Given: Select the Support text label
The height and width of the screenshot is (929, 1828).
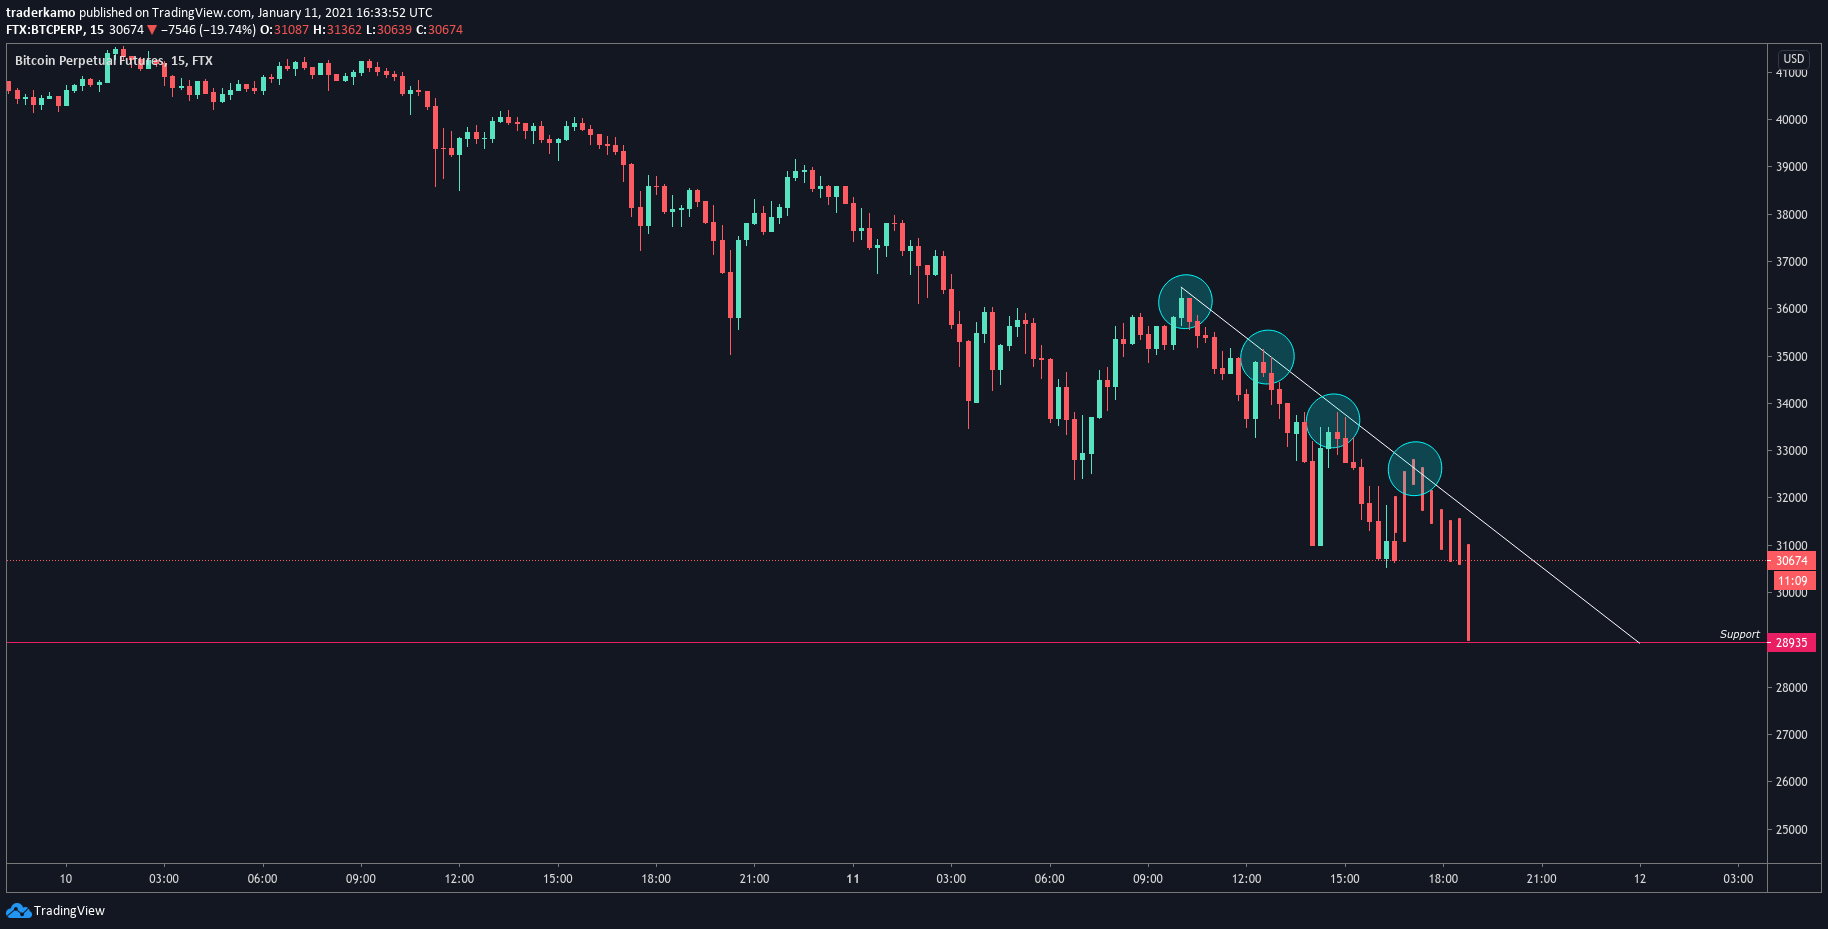Looking at the screenshot, I should 1739,634.
